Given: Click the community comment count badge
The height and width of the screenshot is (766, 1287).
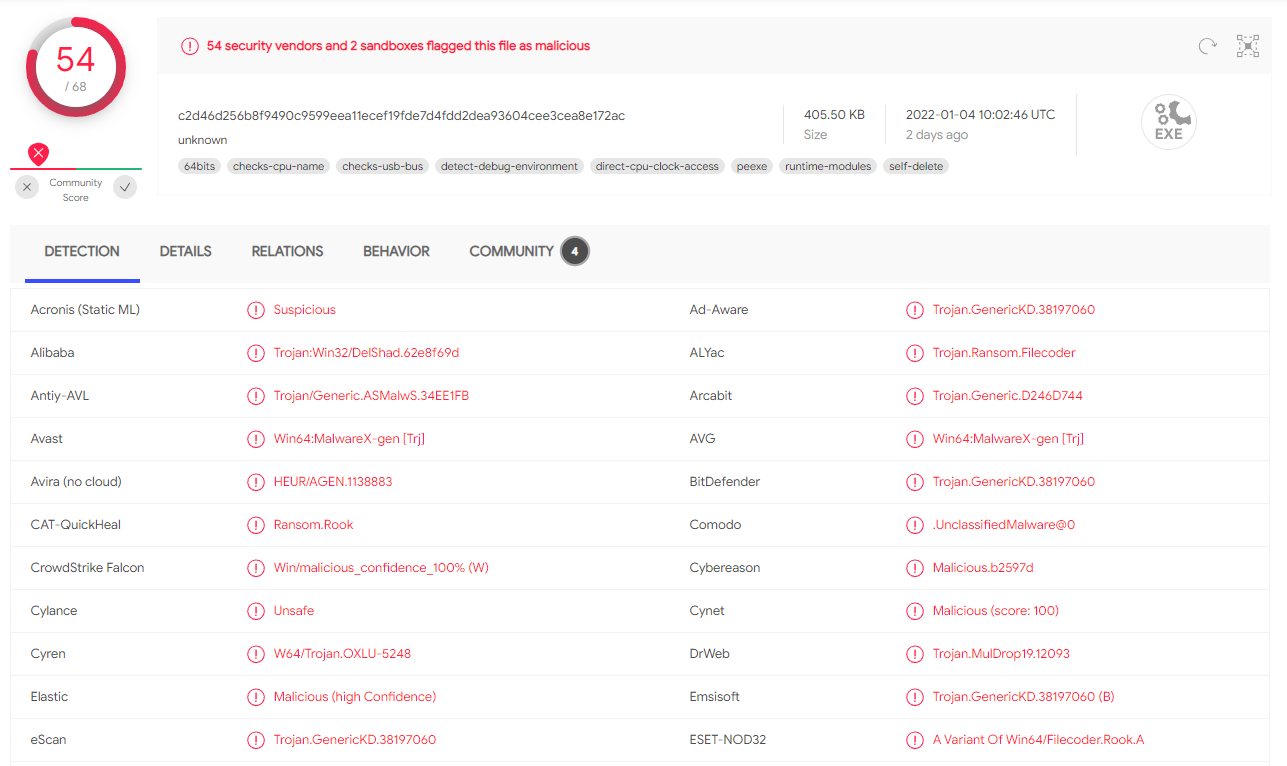Looking at the screenshot, I should pyautogui.click(x=575, y=252).
